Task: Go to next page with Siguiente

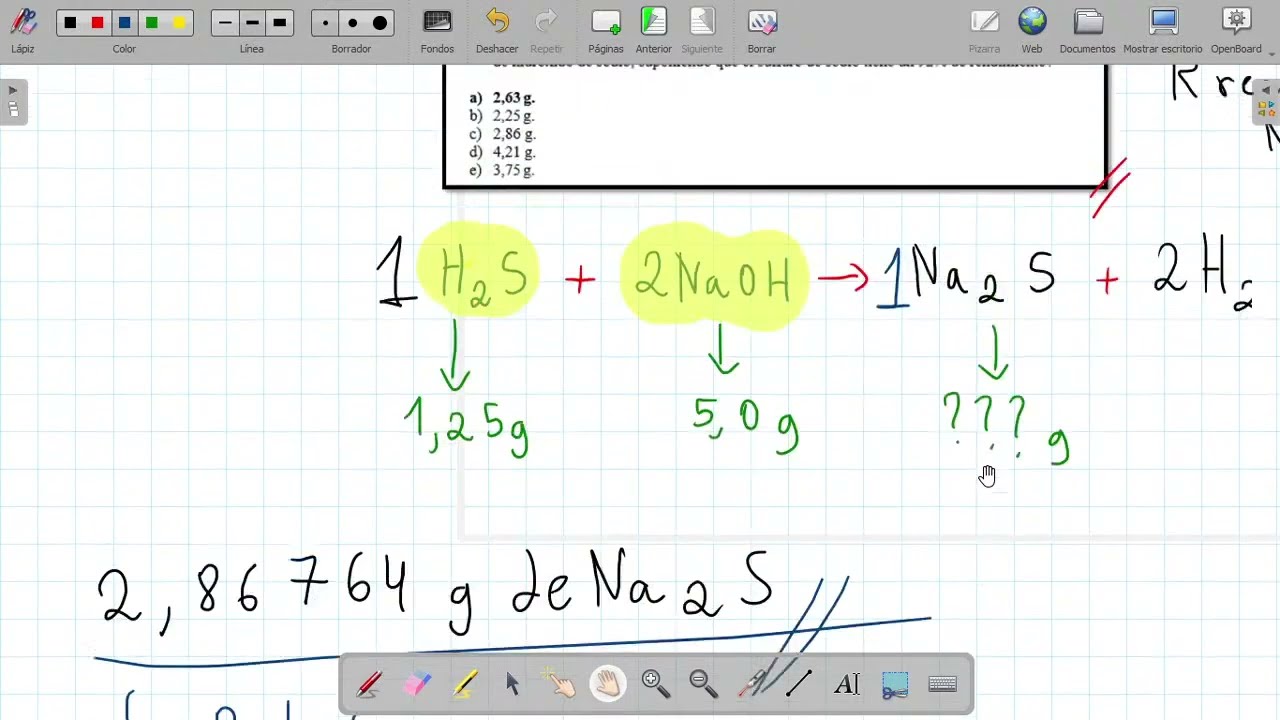Action: coord(702,30)
